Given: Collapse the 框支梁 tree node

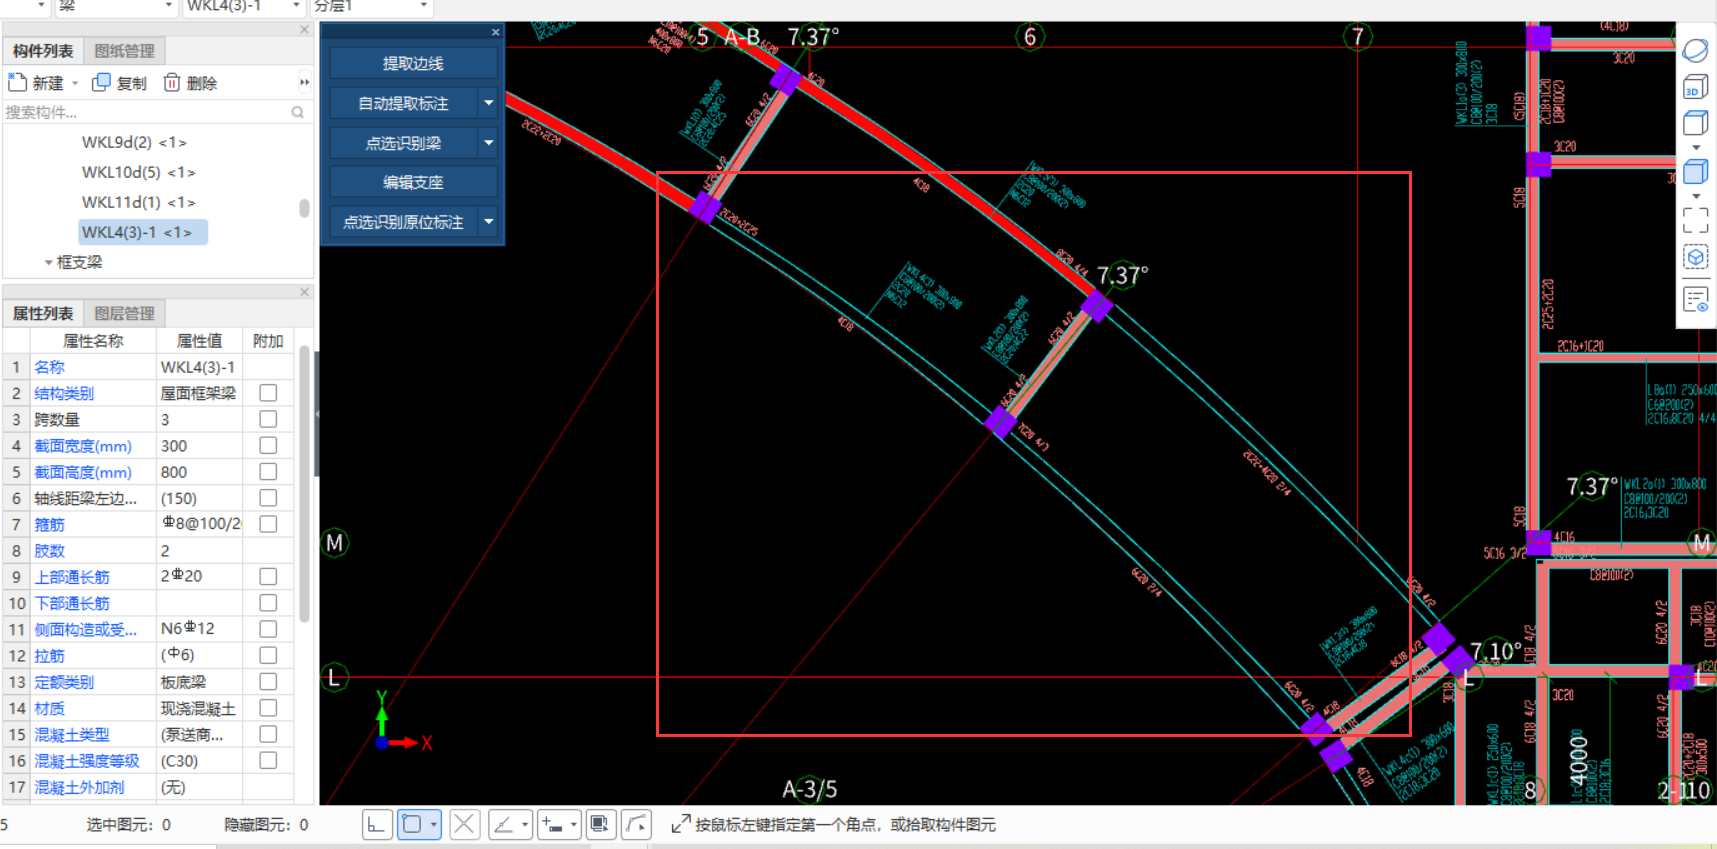Looking at the screenshot, I should (48, 262).
